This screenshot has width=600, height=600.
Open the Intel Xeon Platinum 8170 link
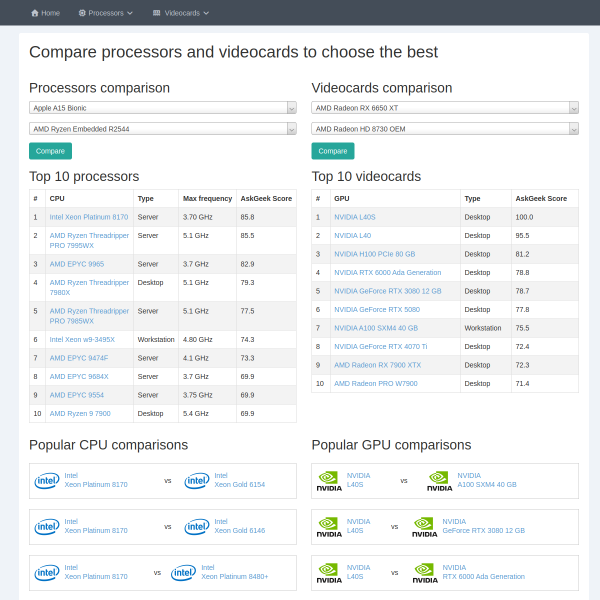[x=89, y=217]
